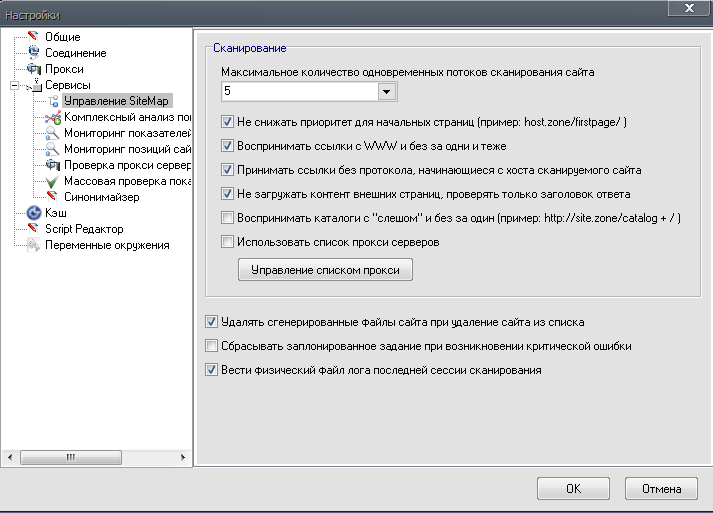Screen dimensions: 713x513
Task: Collapse the Сервисы tree node
Action: (x=14, y=85)
